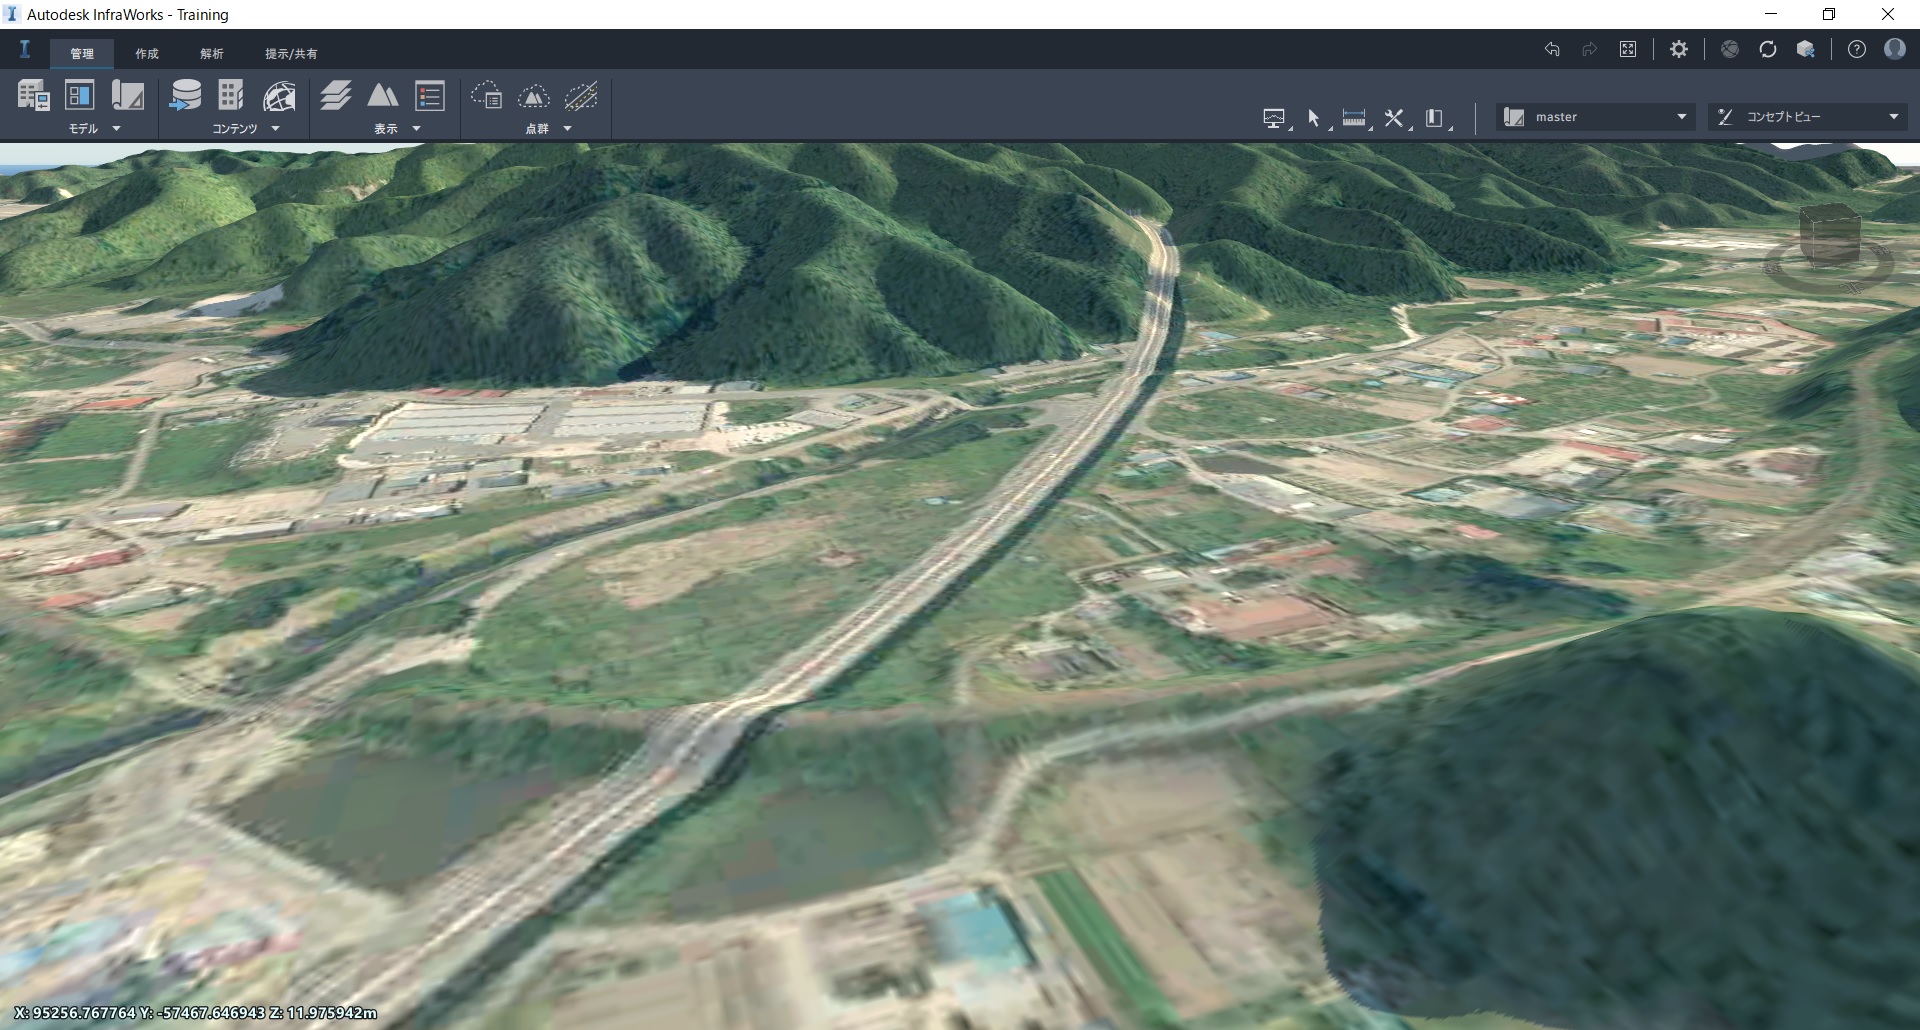1920x1030 pixels.
Task: Expand the 表示 group dropdown
Action: [416, 129]
